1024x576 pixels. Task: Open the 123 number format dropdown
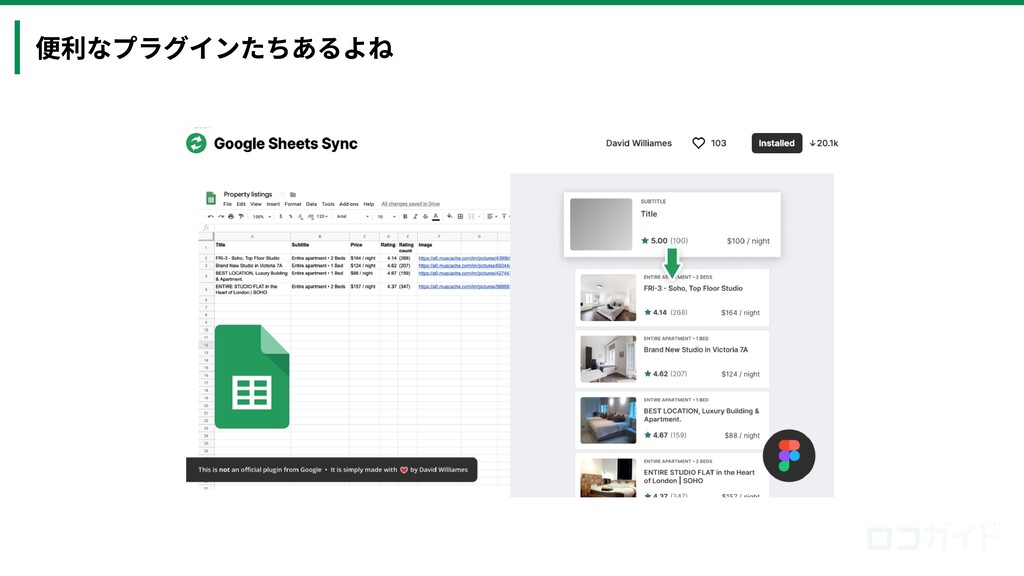click(x=322, y=216)
